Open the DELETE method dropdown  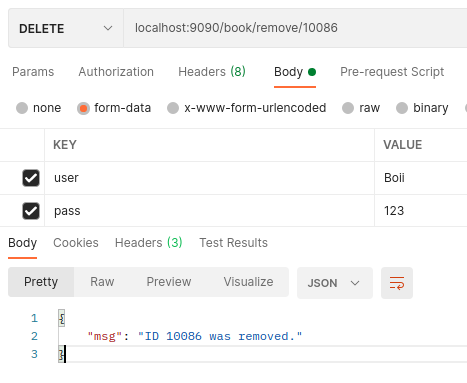tap(66, 28)
